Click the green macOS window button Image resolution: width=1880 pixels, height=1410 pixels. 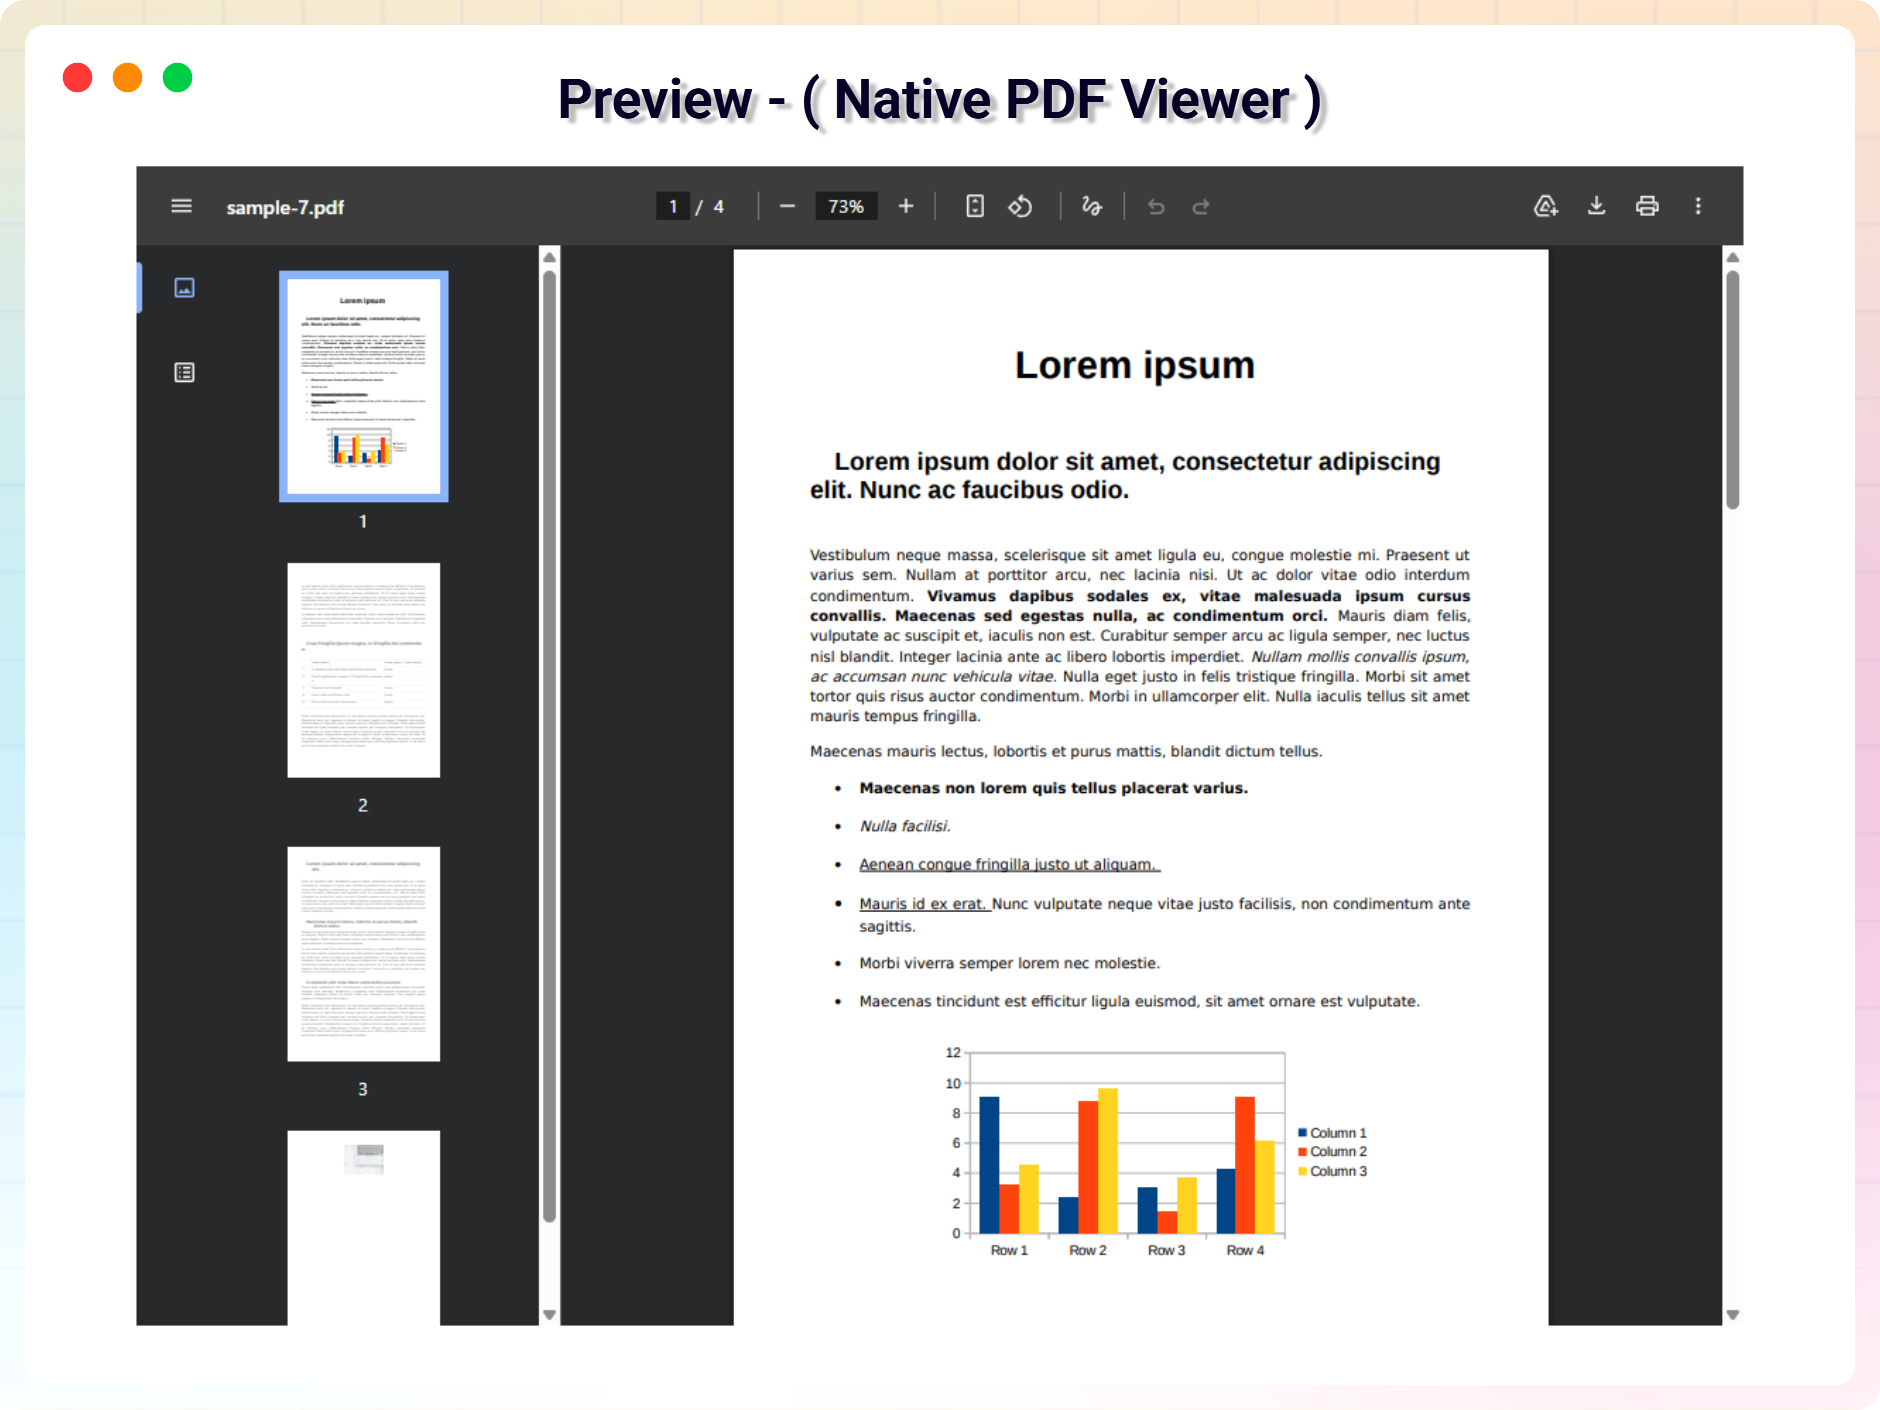tap(177, 77)
